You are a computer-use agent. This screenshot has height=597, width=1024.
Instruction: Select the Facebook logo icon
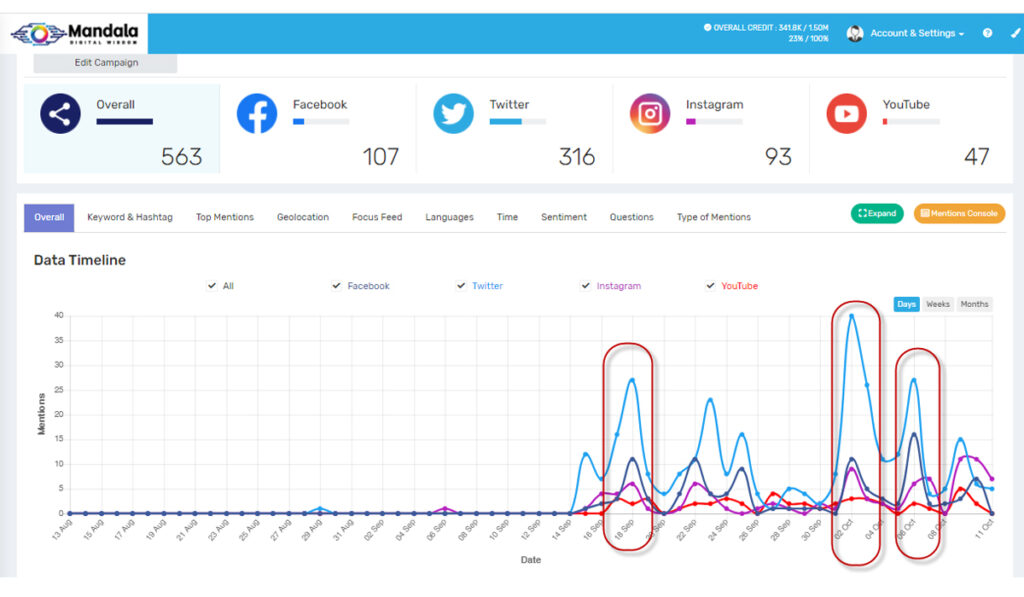[x=257, y=114]
